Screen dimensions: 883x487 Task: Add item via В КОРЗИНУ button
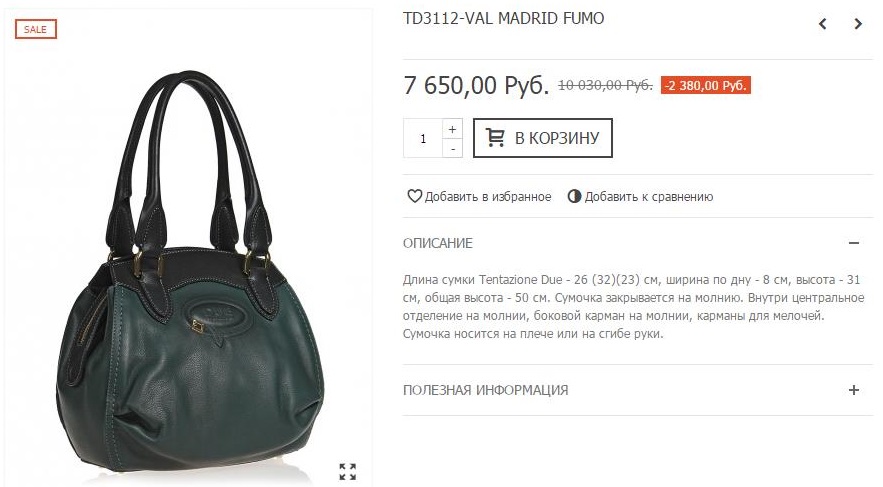click(x=543, y=138)
